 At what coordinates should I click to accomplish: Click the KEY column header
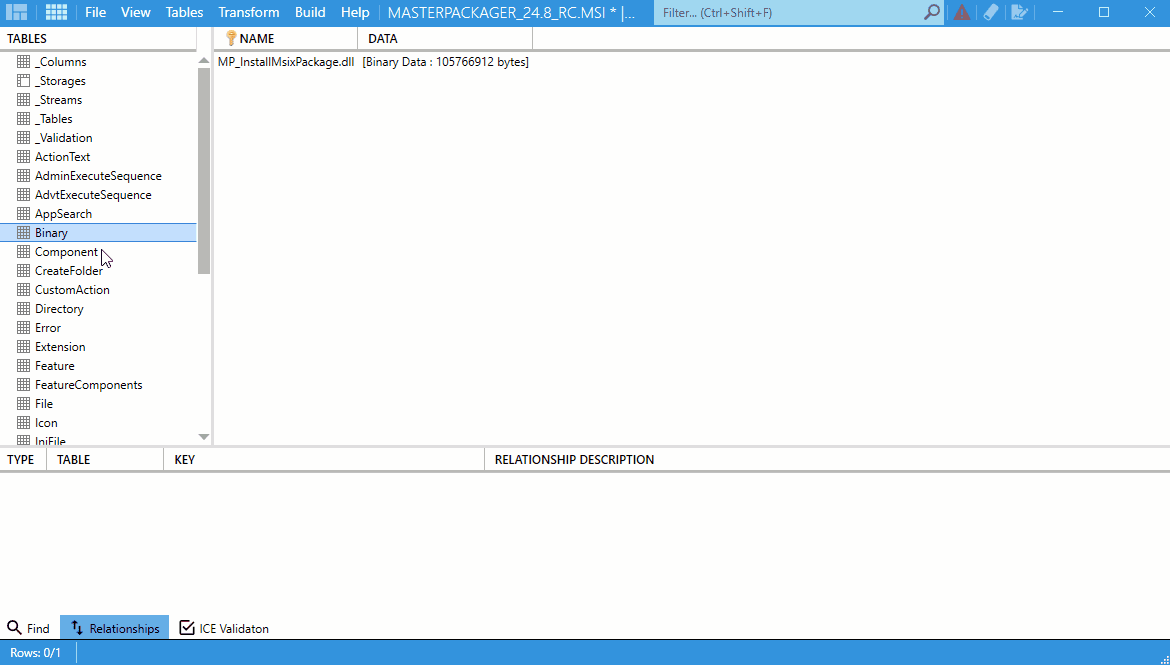pyautogui.click(x=325, y=460)
